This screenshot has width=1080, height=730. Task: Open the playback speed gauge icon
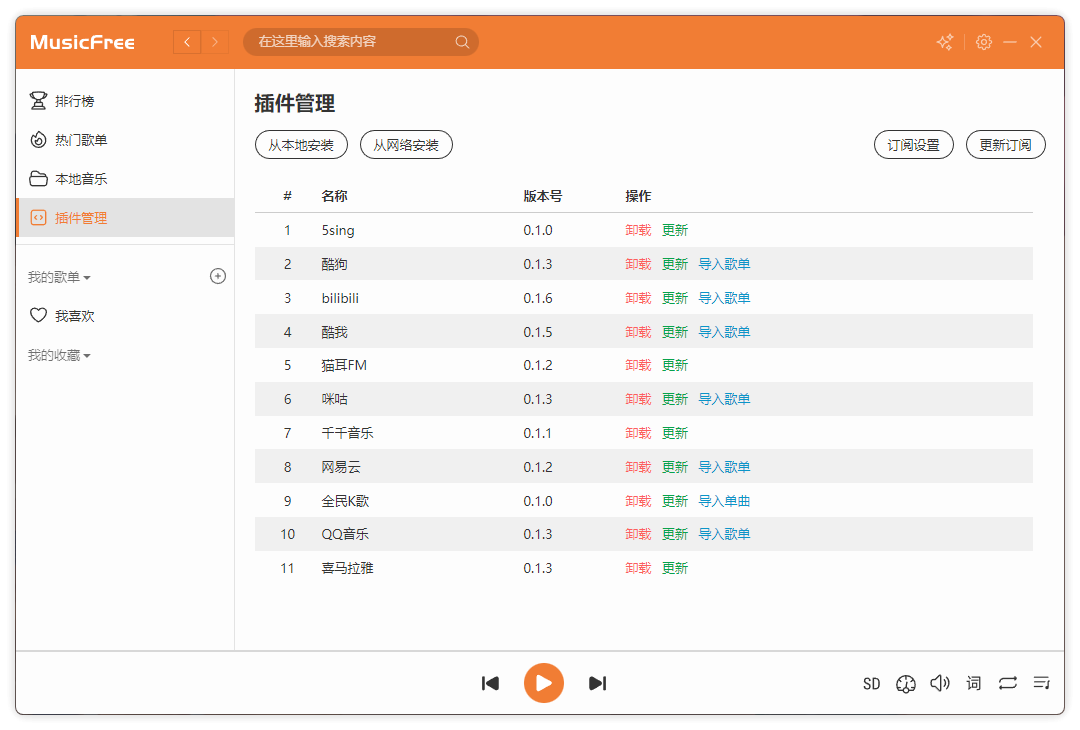click(x=906, y=684)
